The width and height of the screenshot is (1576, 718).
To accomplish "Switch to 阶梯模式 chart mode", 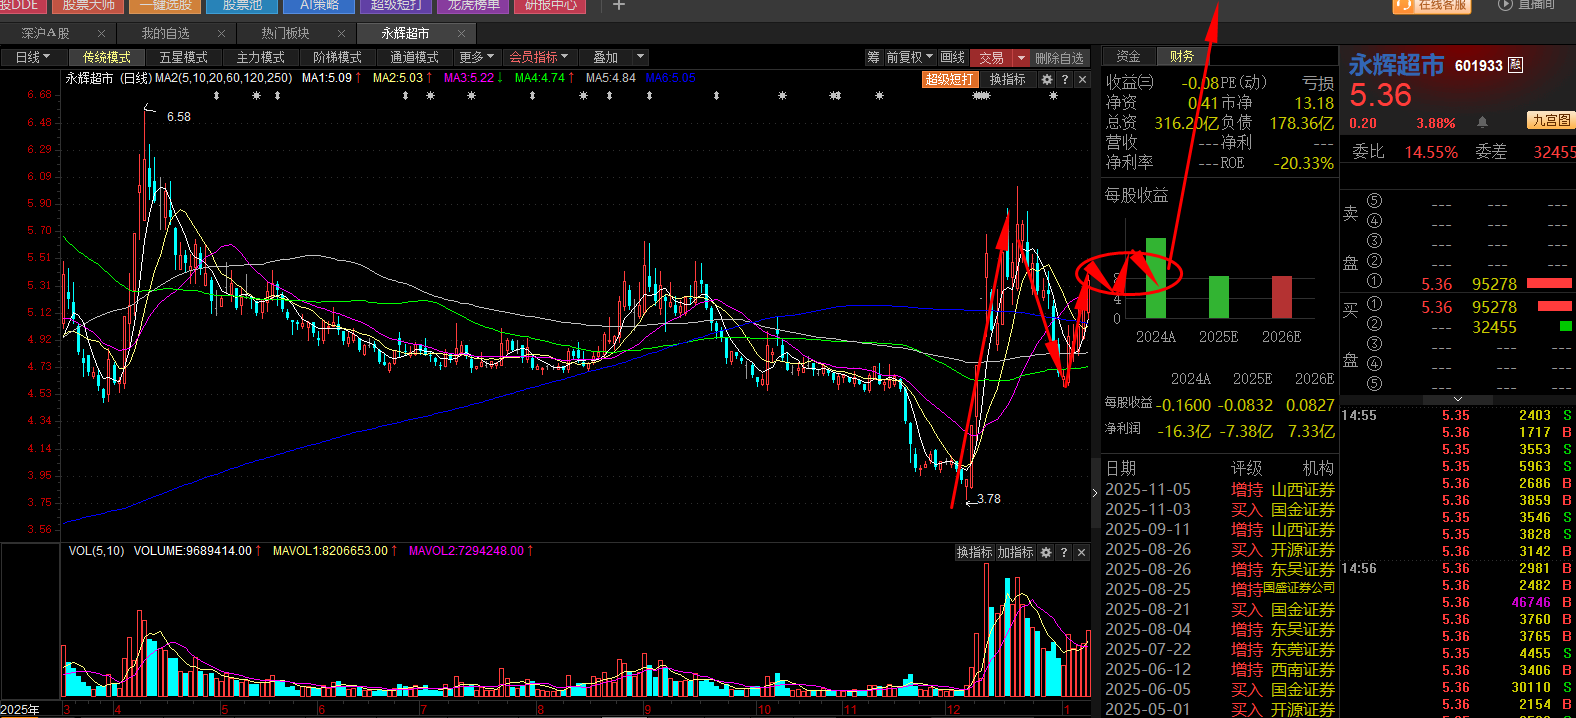I will (x=338, y=57).
